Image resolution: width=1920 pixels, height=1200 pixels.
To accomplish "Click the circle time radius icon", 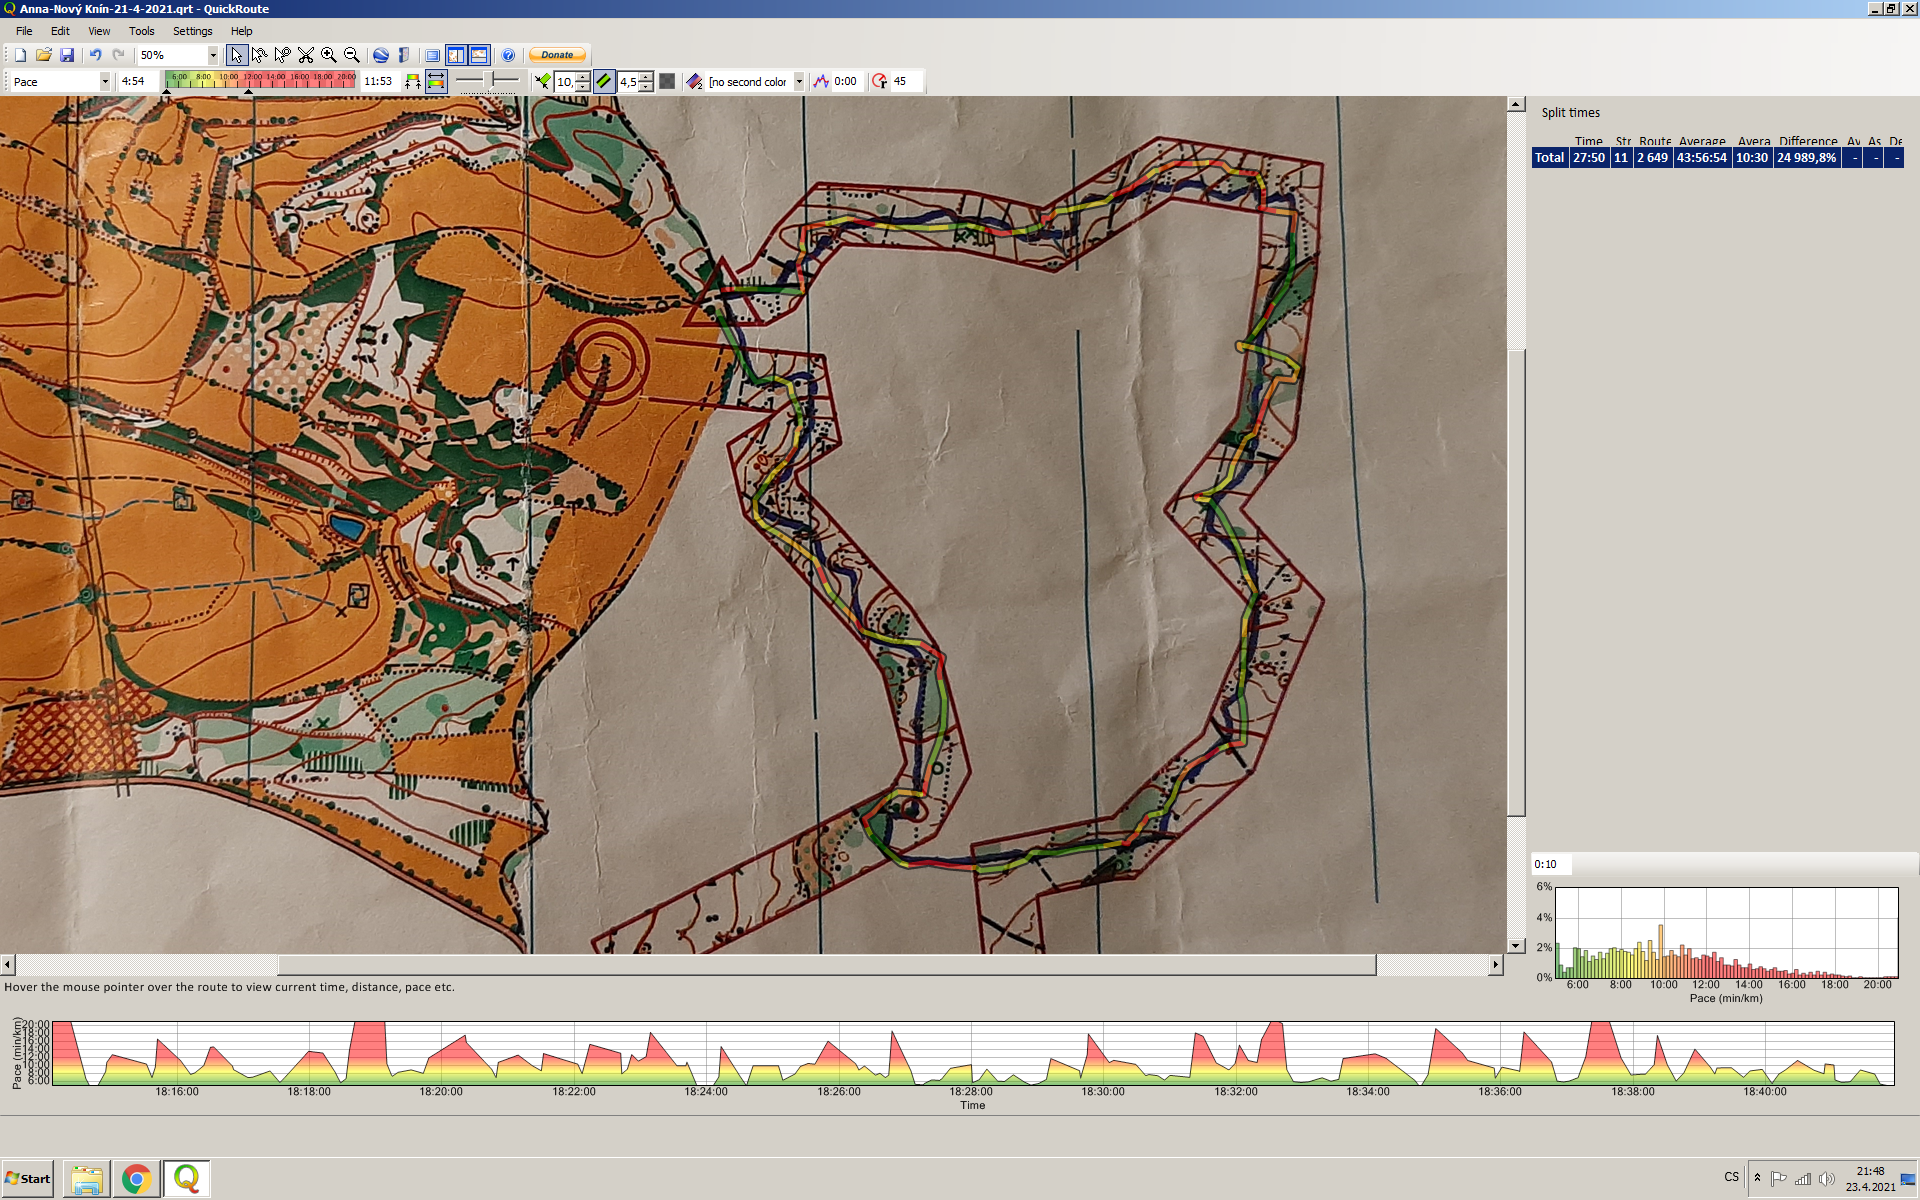I will (x=880, y=82).
